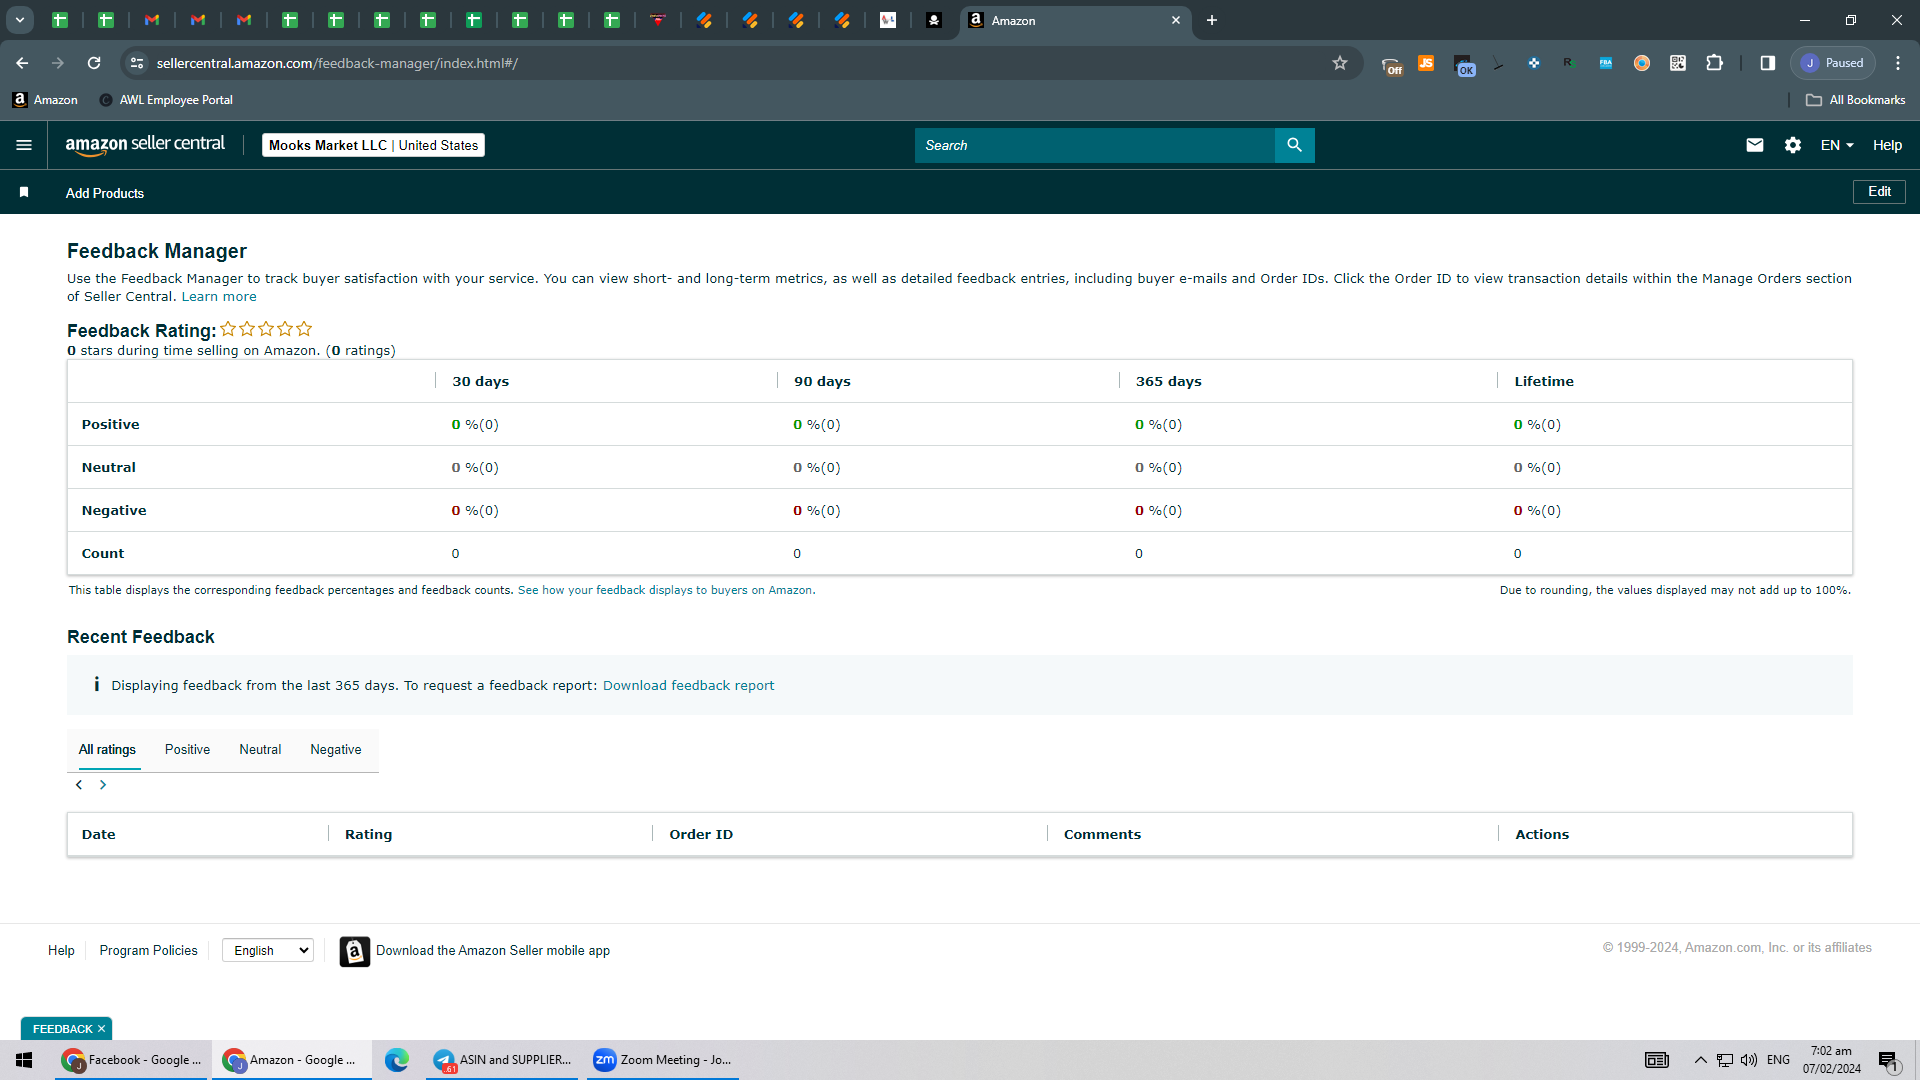This screenshot has height=1080, width=1920.
Task: Click the orange JS extension icon
Action: [x=1426, y=63]
